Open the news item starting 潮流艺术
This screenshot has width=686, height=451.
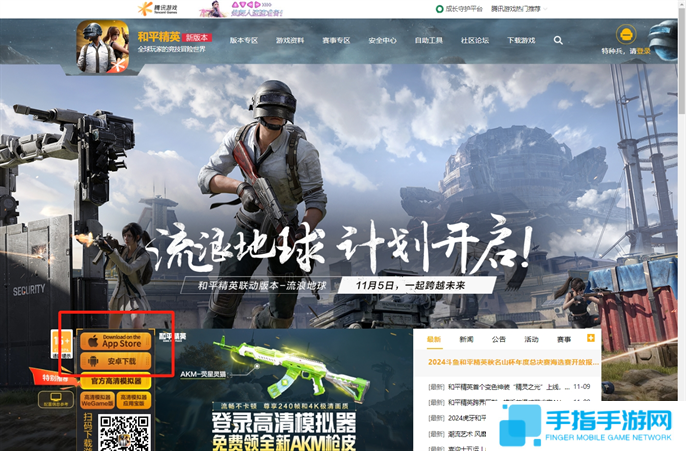point(457,434)
